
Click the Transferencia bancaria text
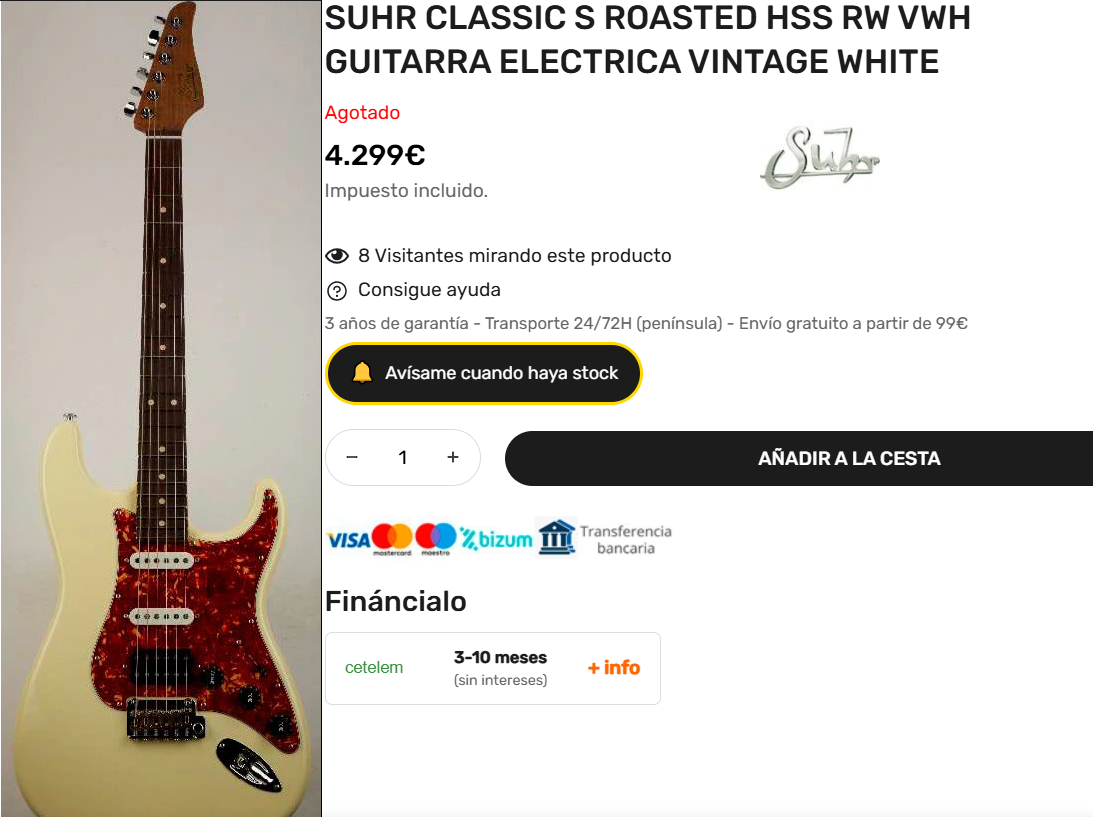click(625, 540)
